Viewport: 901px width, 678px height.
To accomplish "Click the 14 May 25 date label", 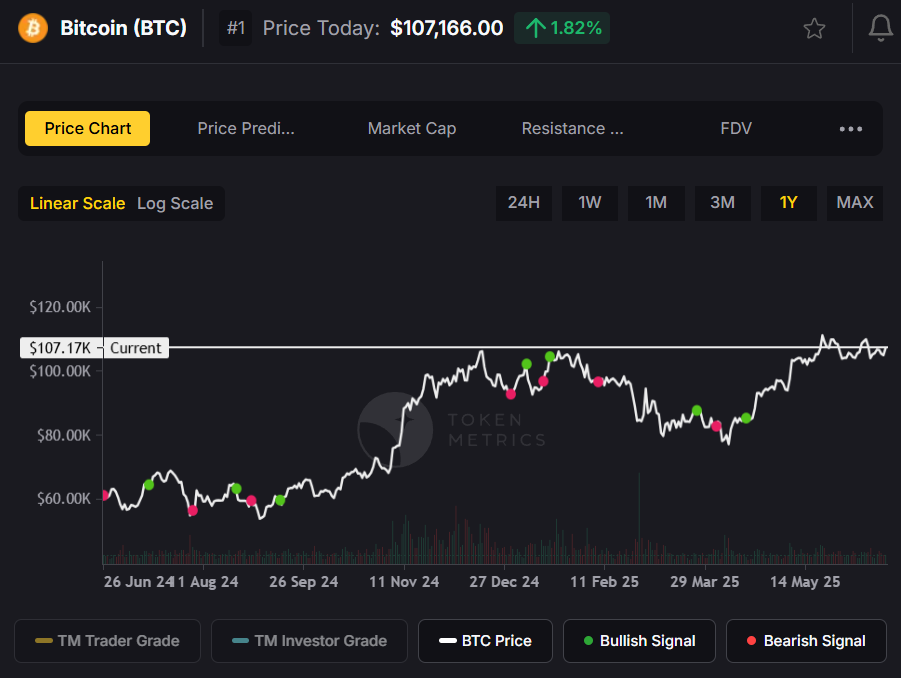I will pyautogui.click(x=805, y=582).
